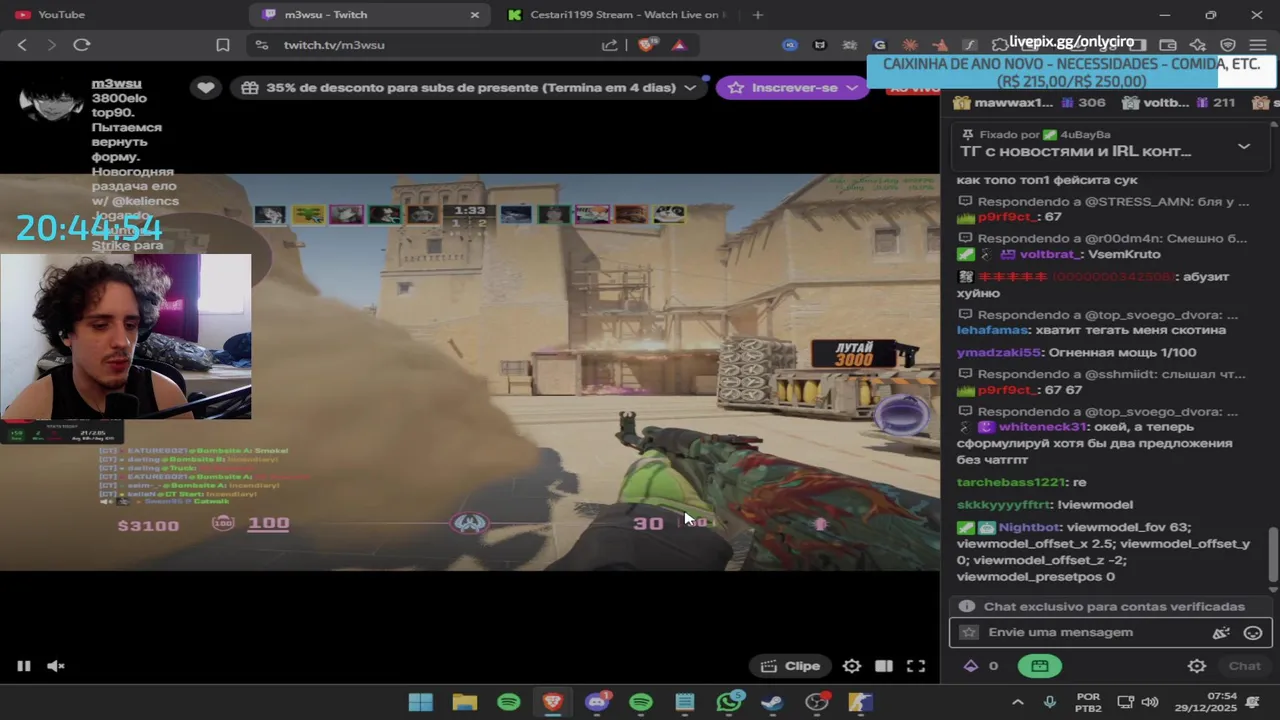Click the microphone icon in the system tray

pyautogui.click(x=1049, y=702)
